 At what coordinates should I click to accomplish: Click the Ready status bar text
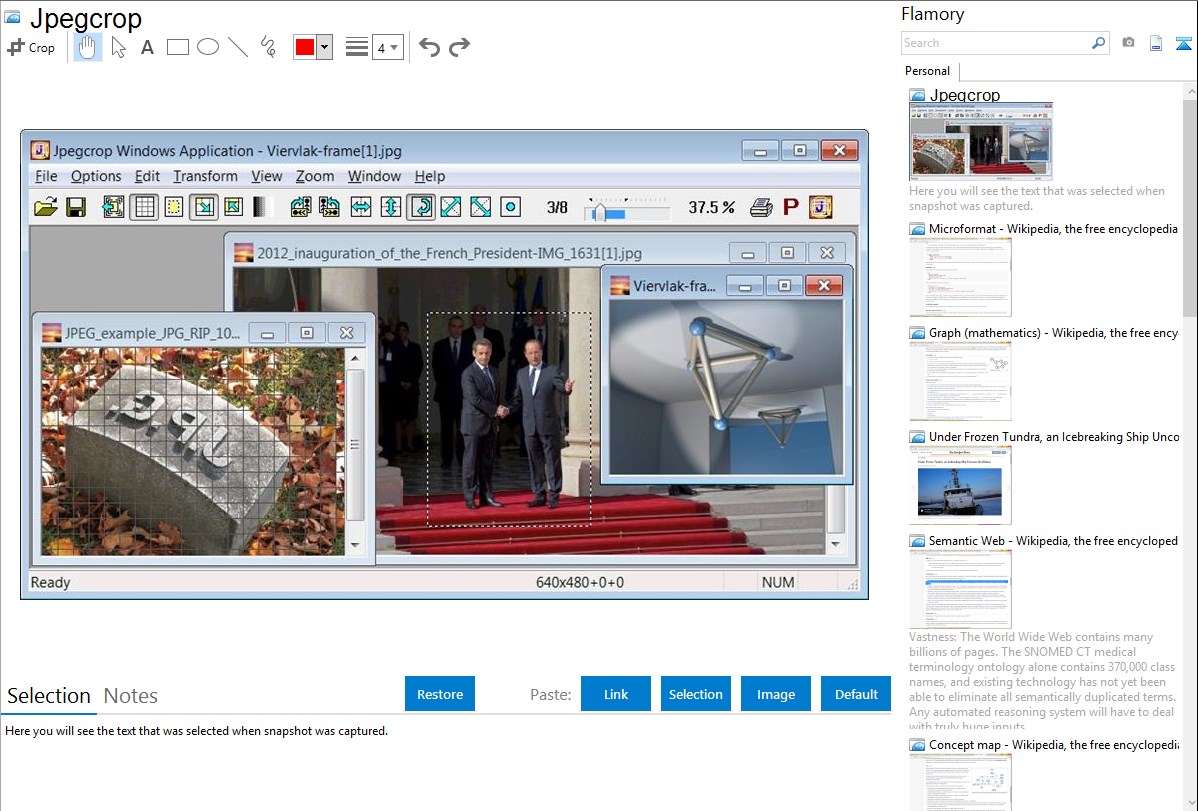(50, 582)
